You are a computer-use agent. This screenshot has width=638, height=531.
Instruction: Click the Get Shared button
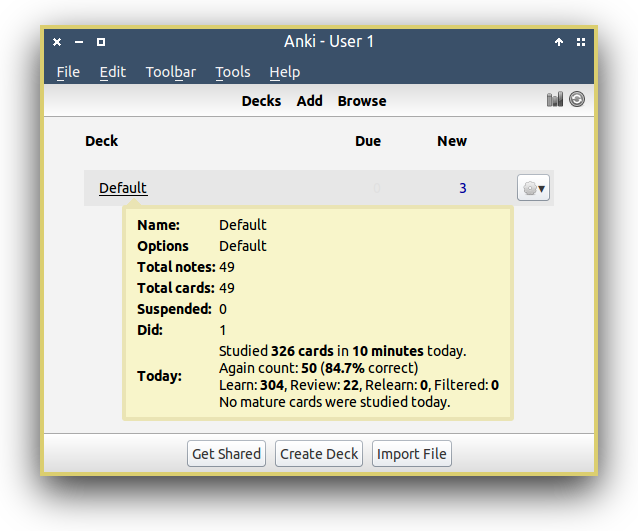coord(226,454)
